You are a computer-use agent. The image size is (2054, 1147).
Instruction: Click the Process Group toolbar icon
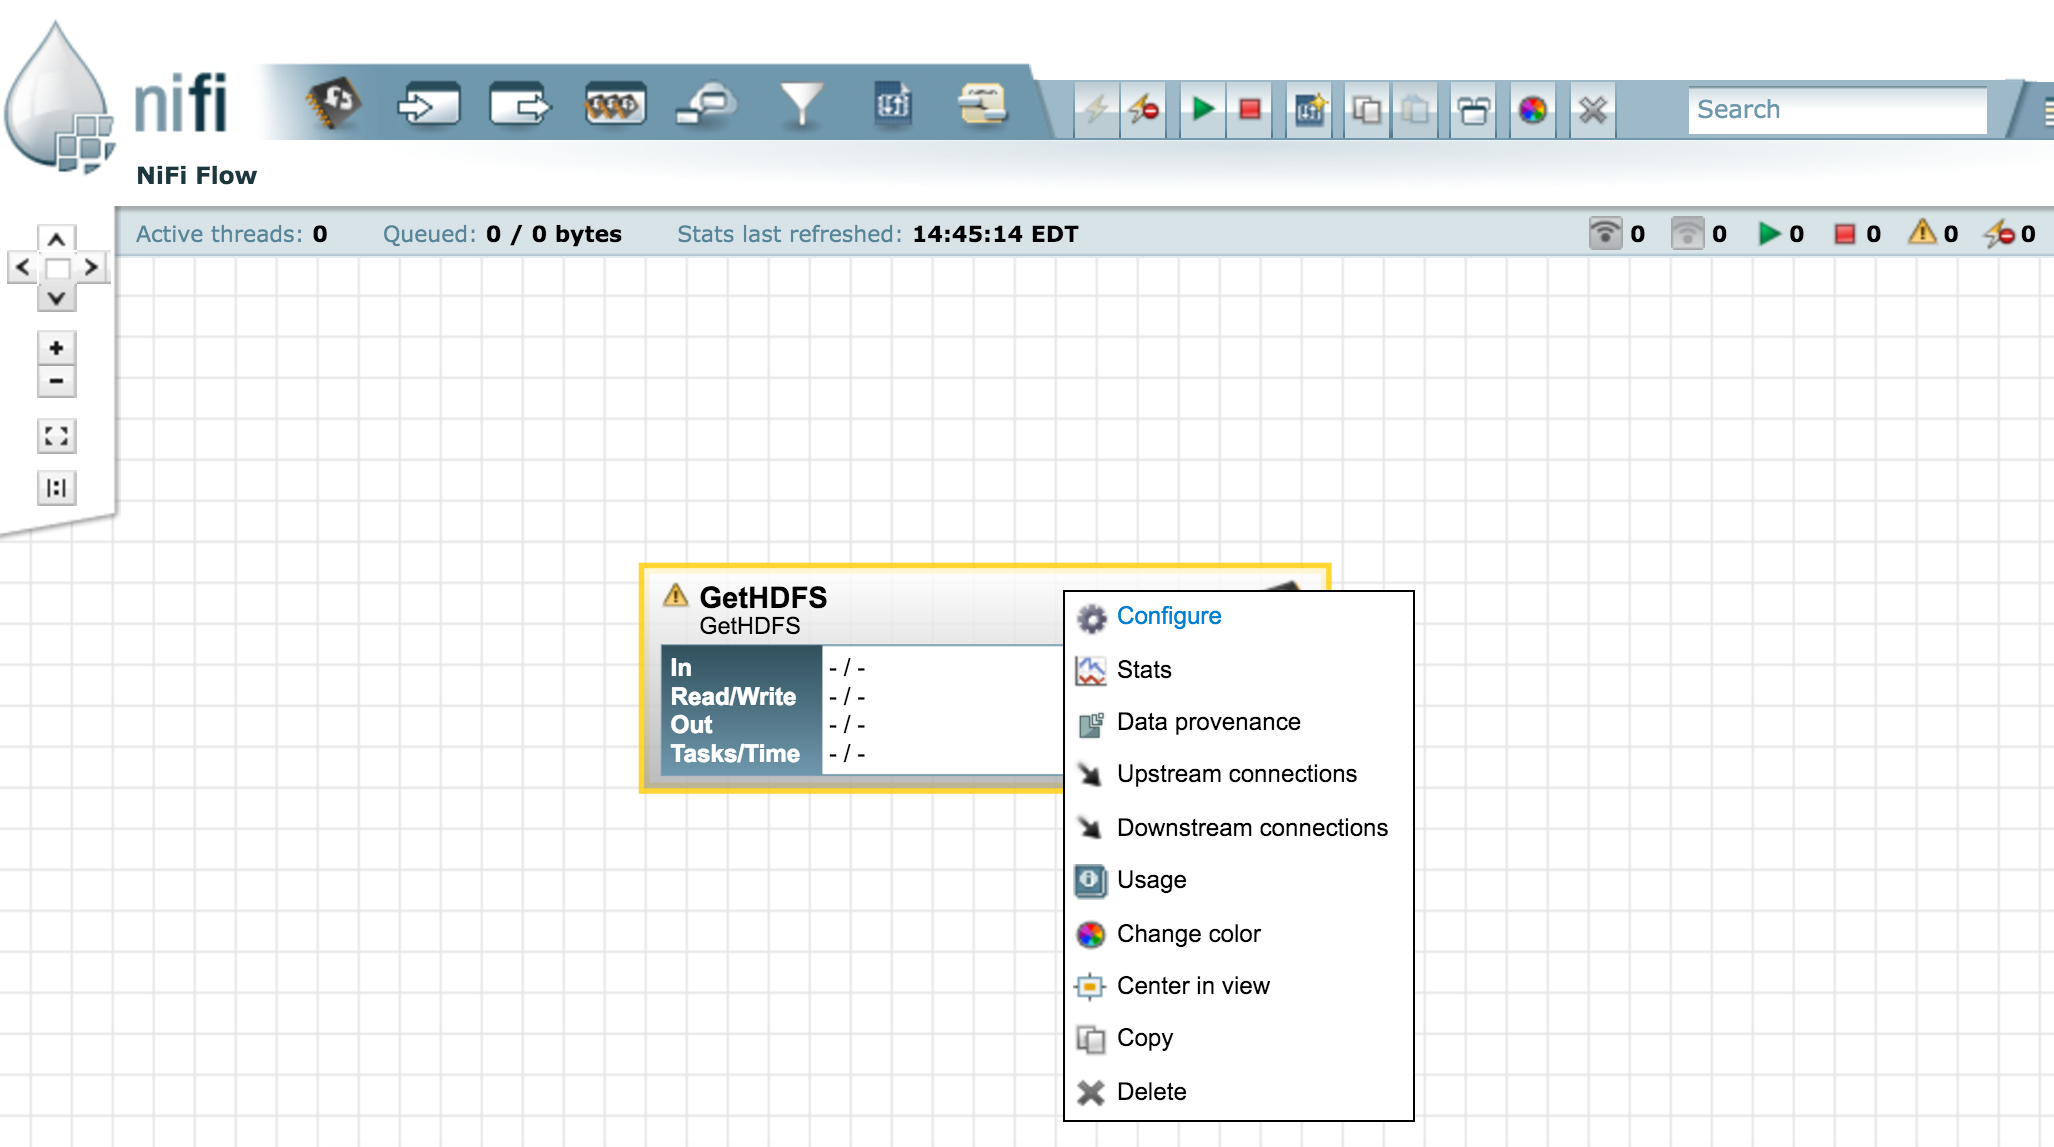pyautogui.click(x=614, y=105)
